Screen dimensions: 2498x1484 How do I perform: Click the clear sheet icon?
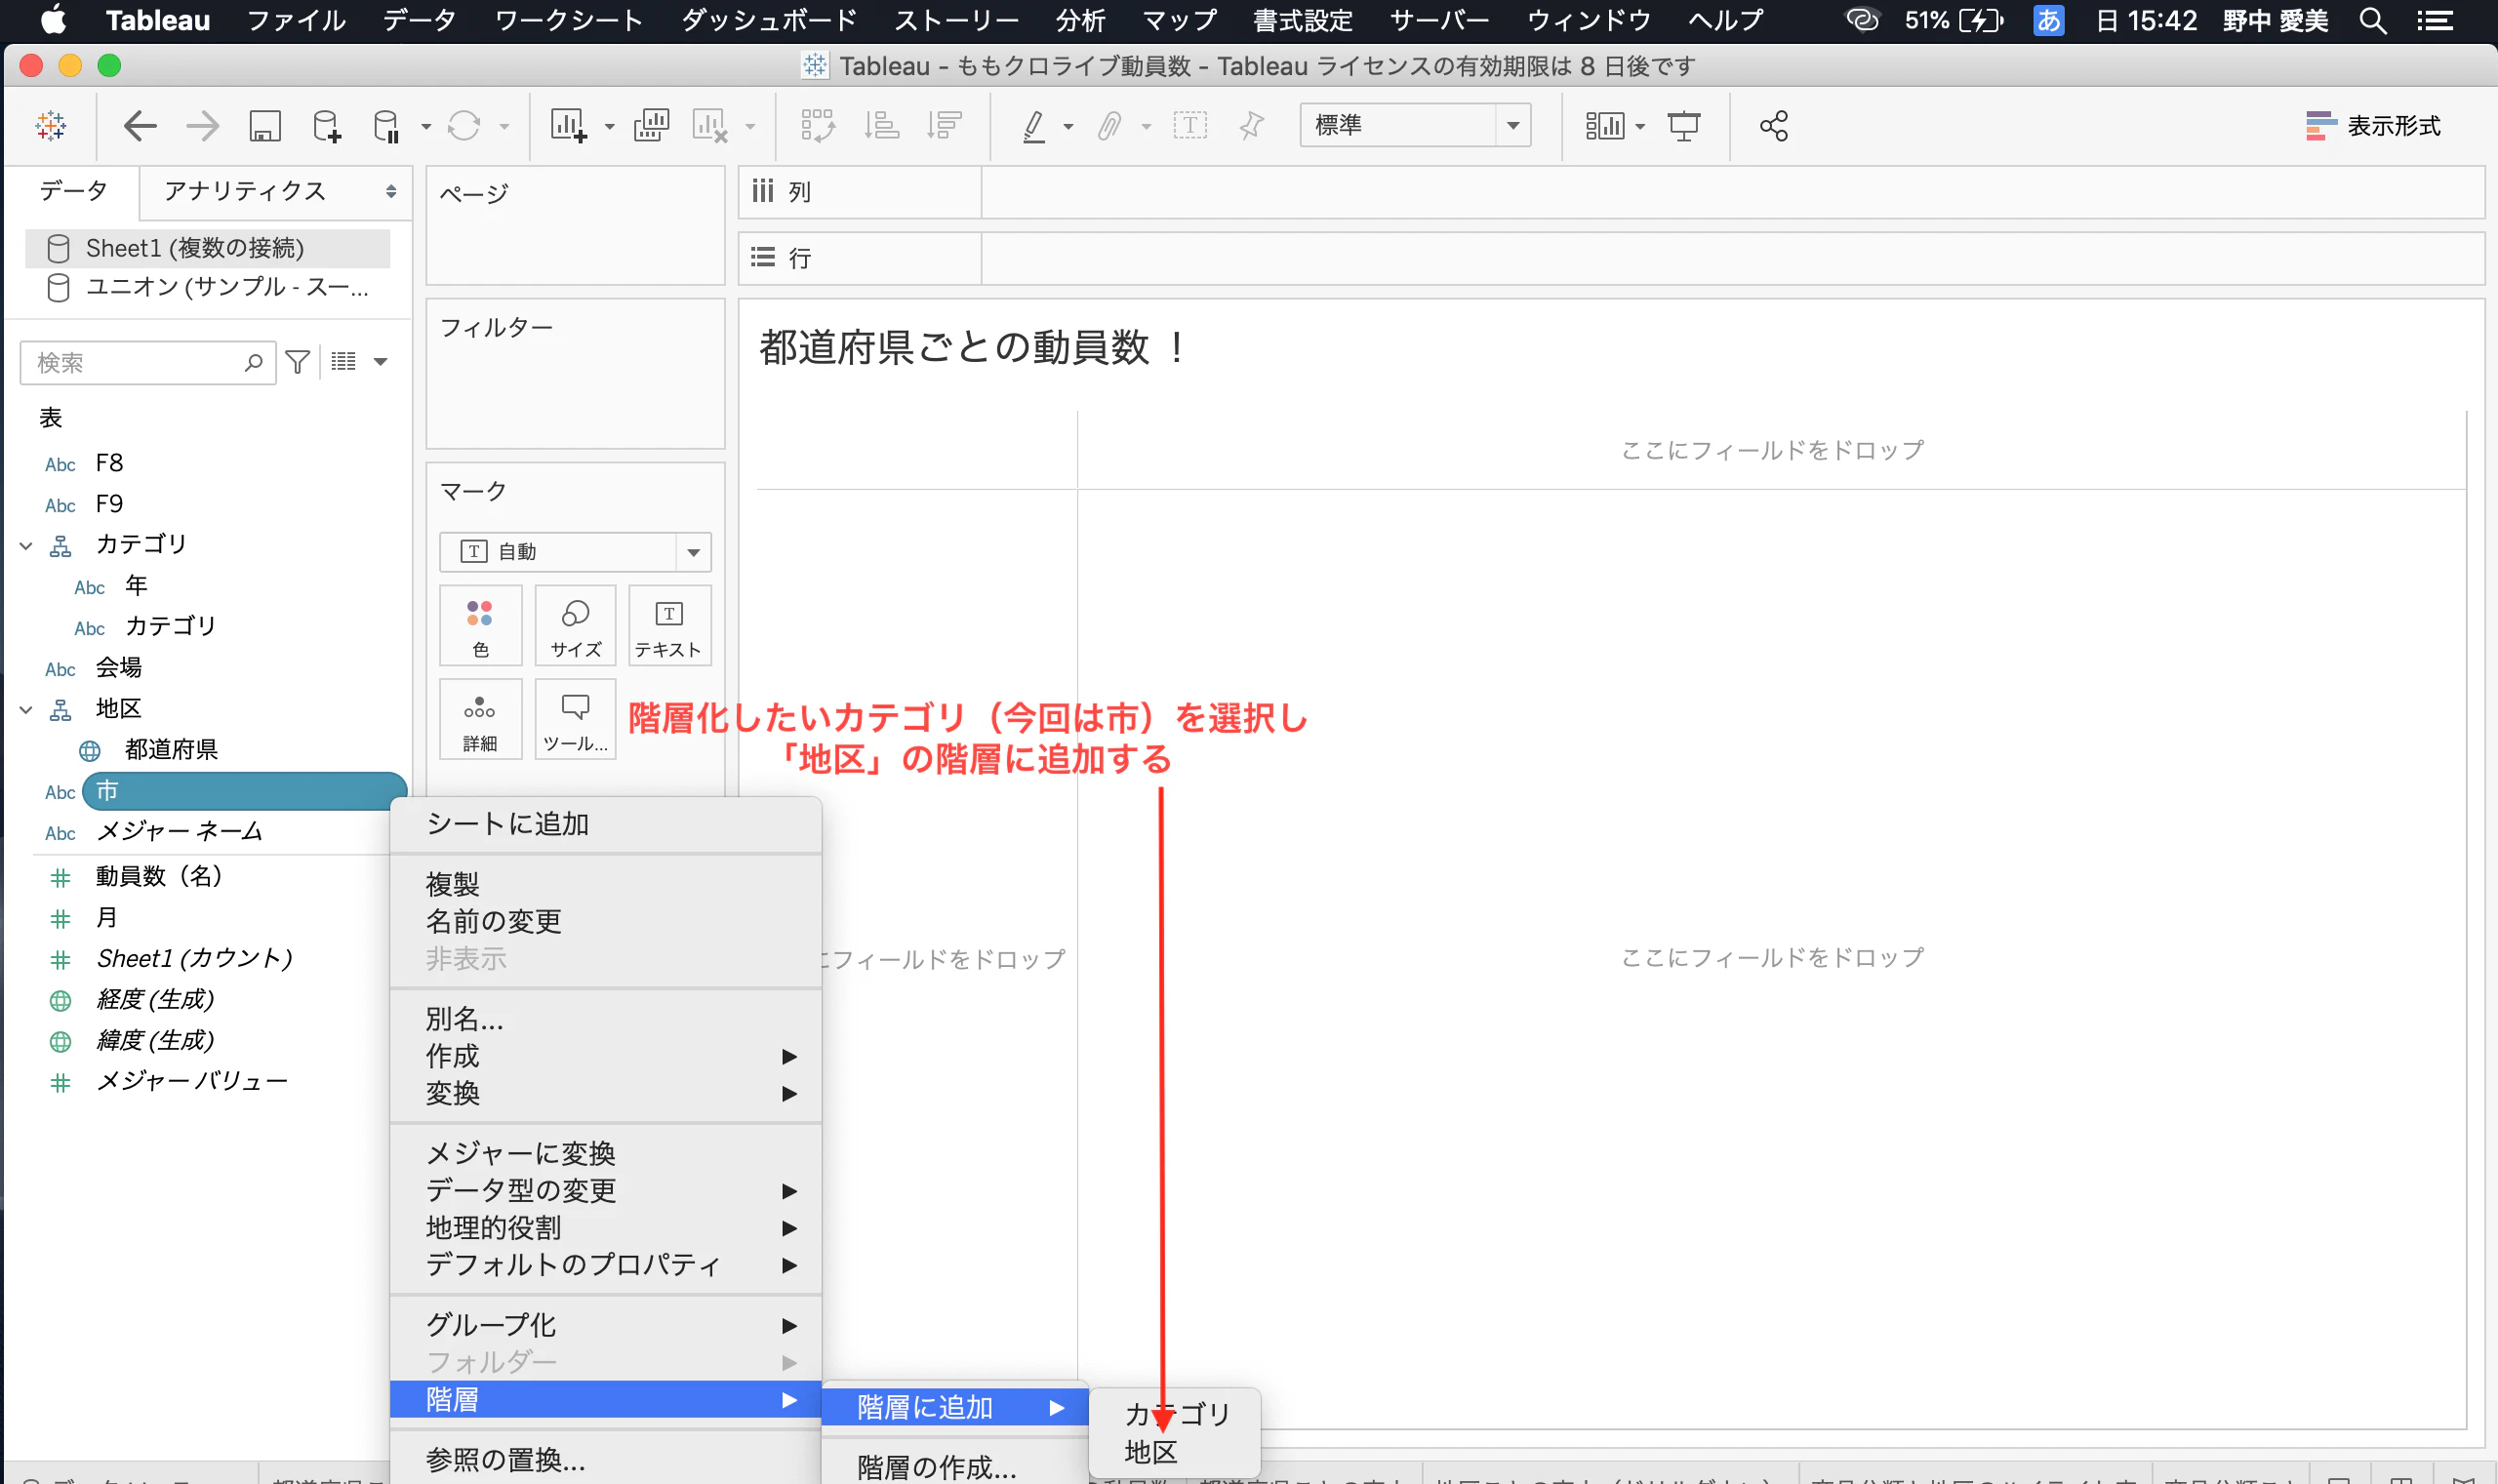pyautogui.click(x=710, y=126)
